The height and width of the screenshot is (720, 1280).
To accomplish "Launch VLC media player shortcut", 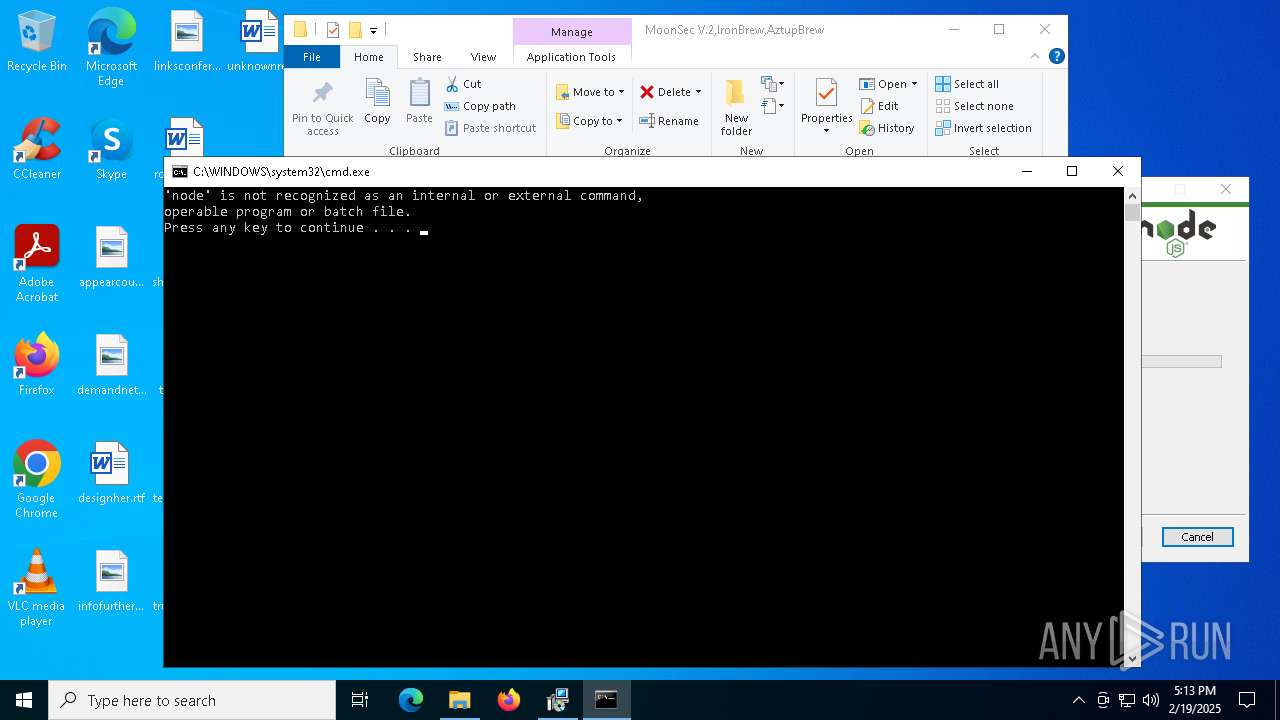I will click(37, 588).
